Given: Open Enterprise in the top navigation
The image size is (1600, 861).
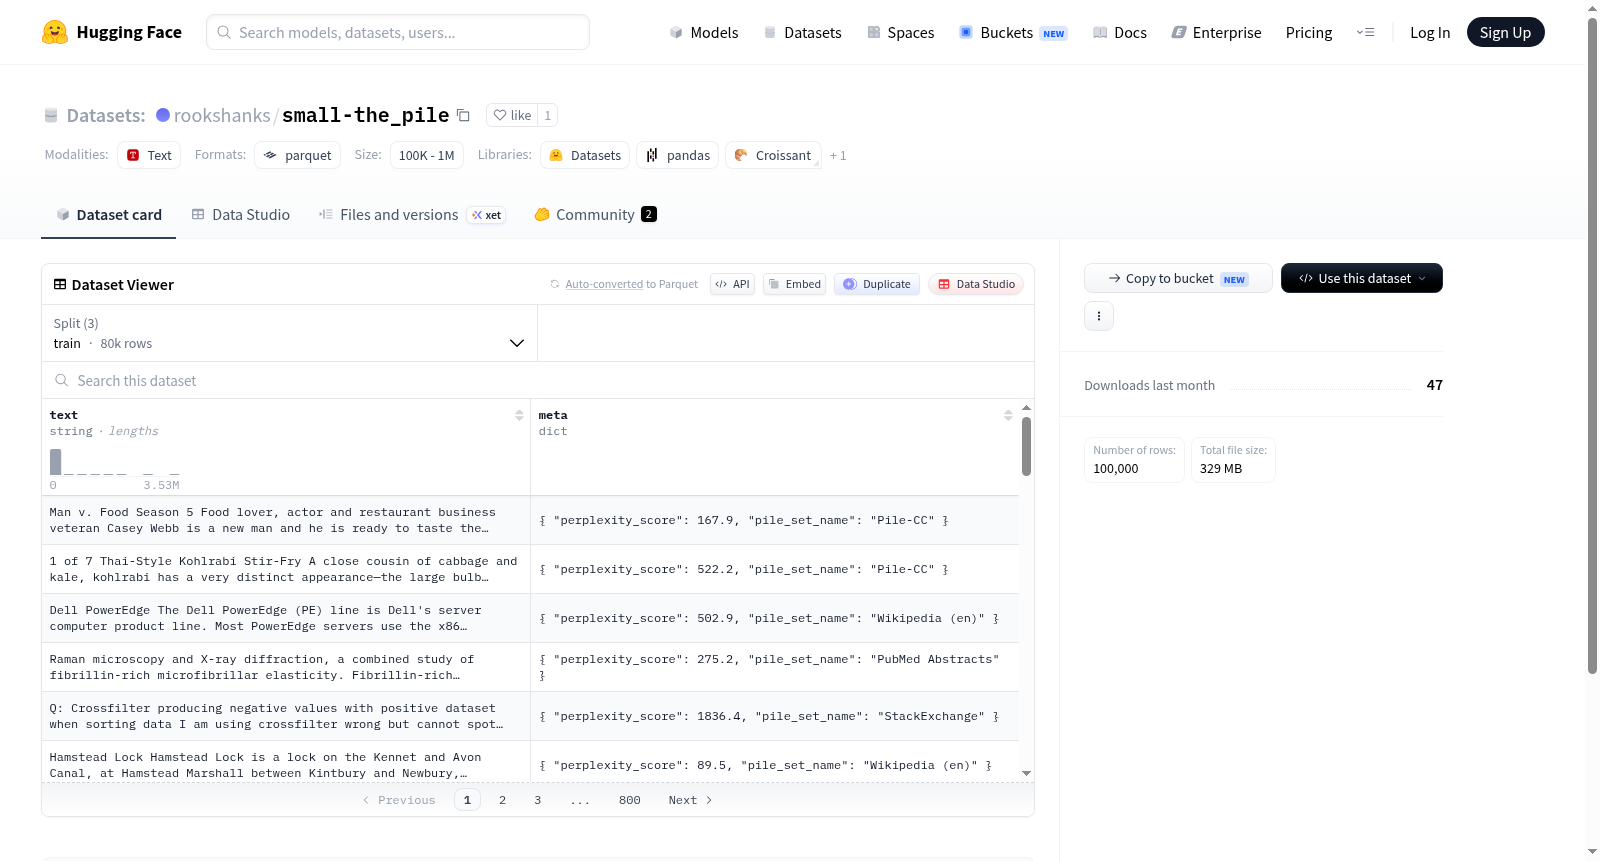Looking at the screenshot, I should [x=1216, y=32].
